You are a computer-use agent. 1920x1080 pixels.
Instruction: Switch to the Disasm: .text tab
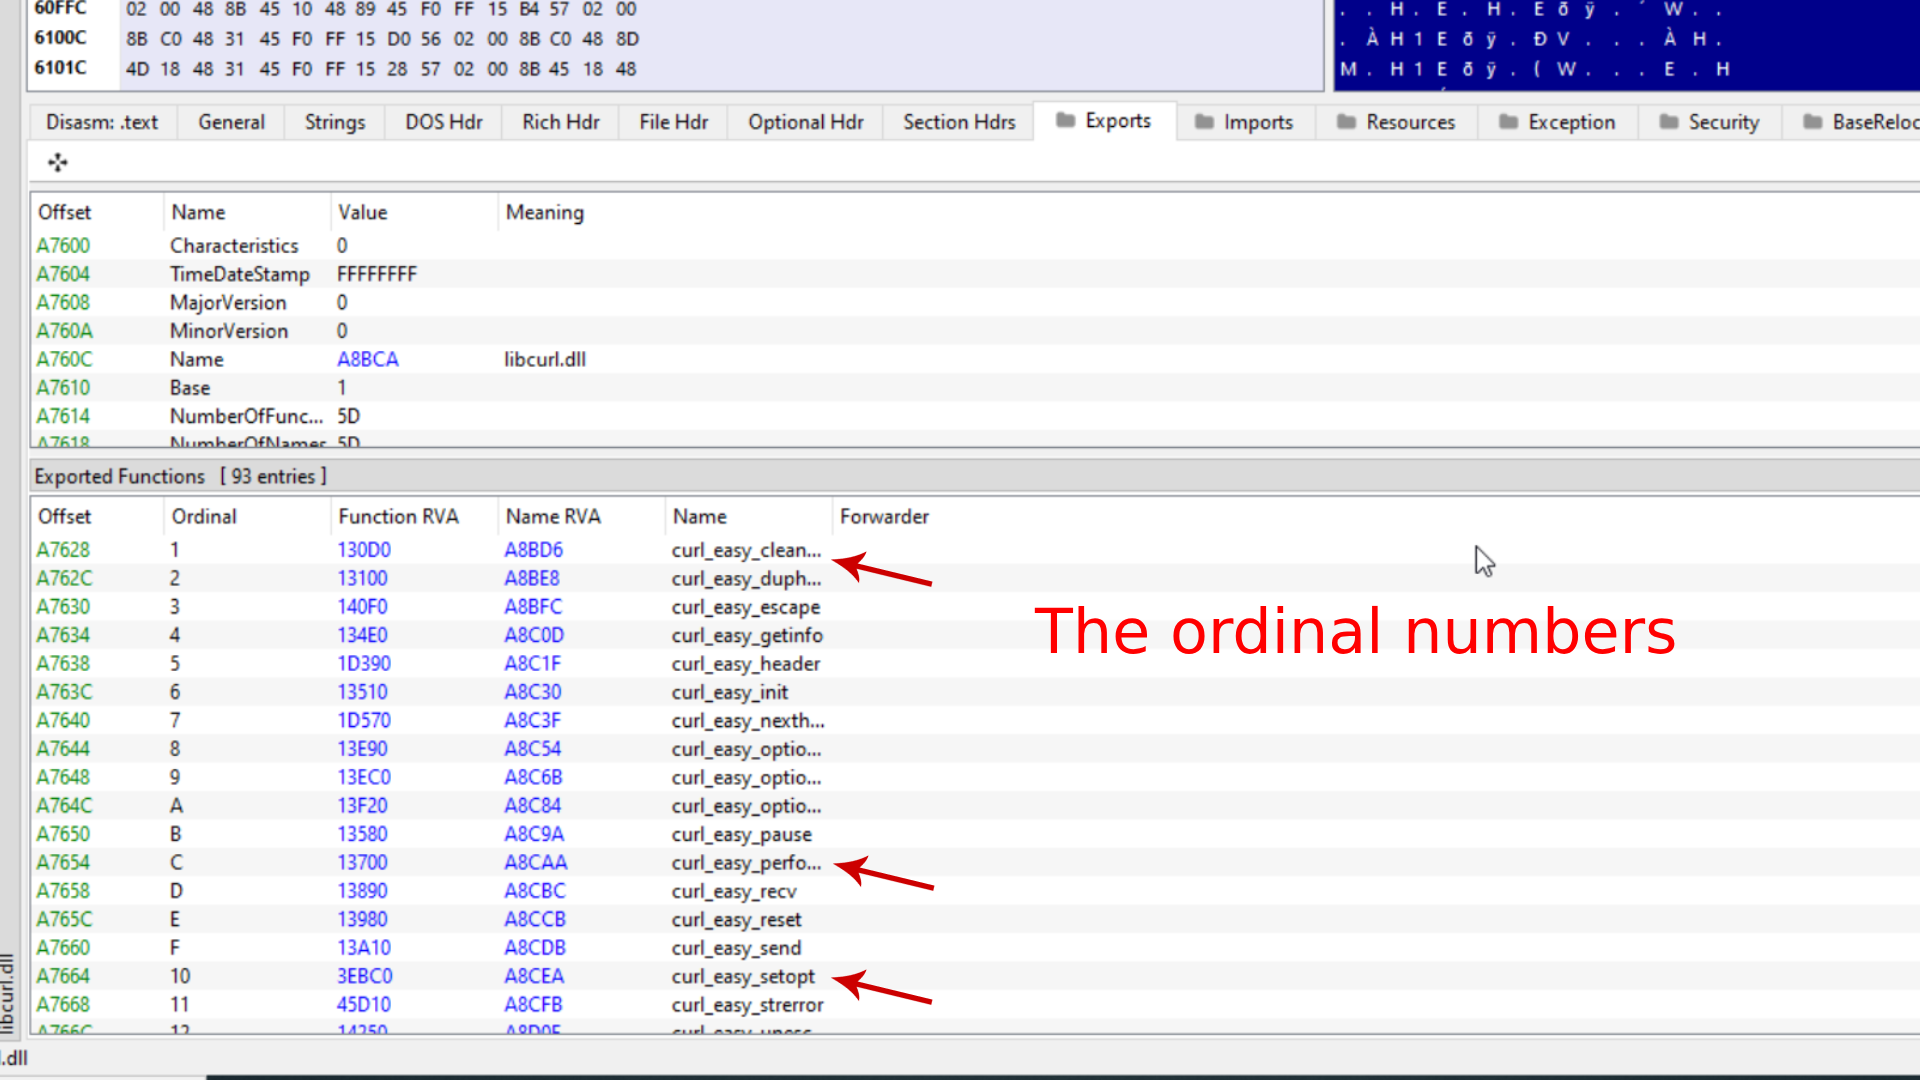(102, 122)
